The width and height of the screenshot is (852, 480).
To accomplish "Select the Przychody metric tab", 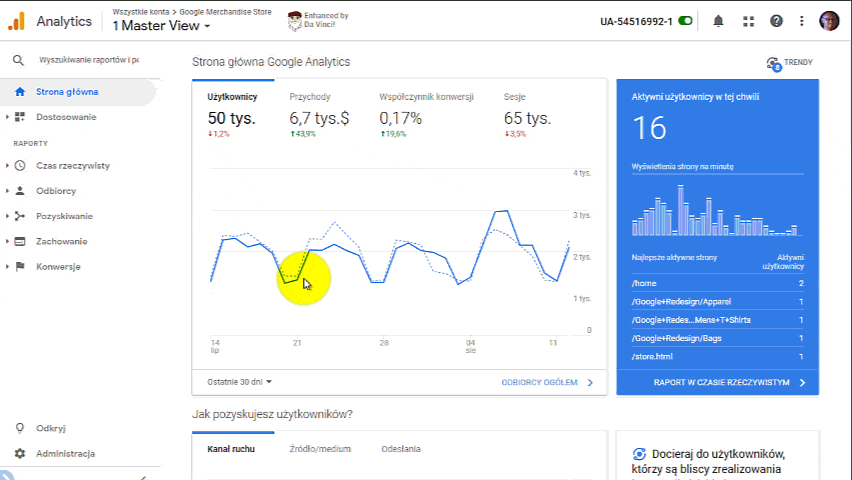I will point(320,113).
